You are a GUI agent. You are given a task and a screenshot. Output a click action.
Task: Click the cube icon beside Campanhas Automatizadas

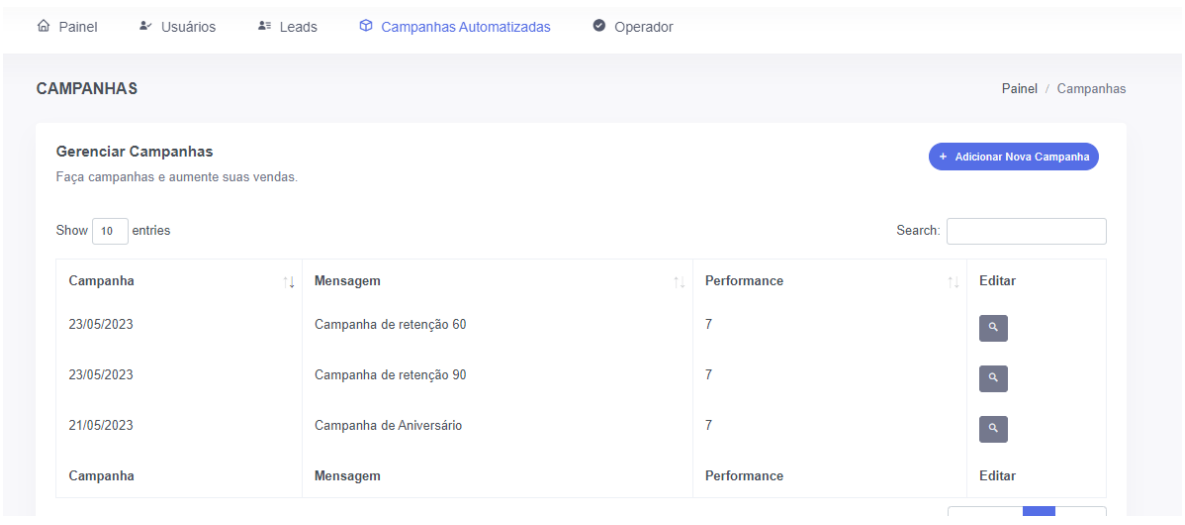point(365,27)
